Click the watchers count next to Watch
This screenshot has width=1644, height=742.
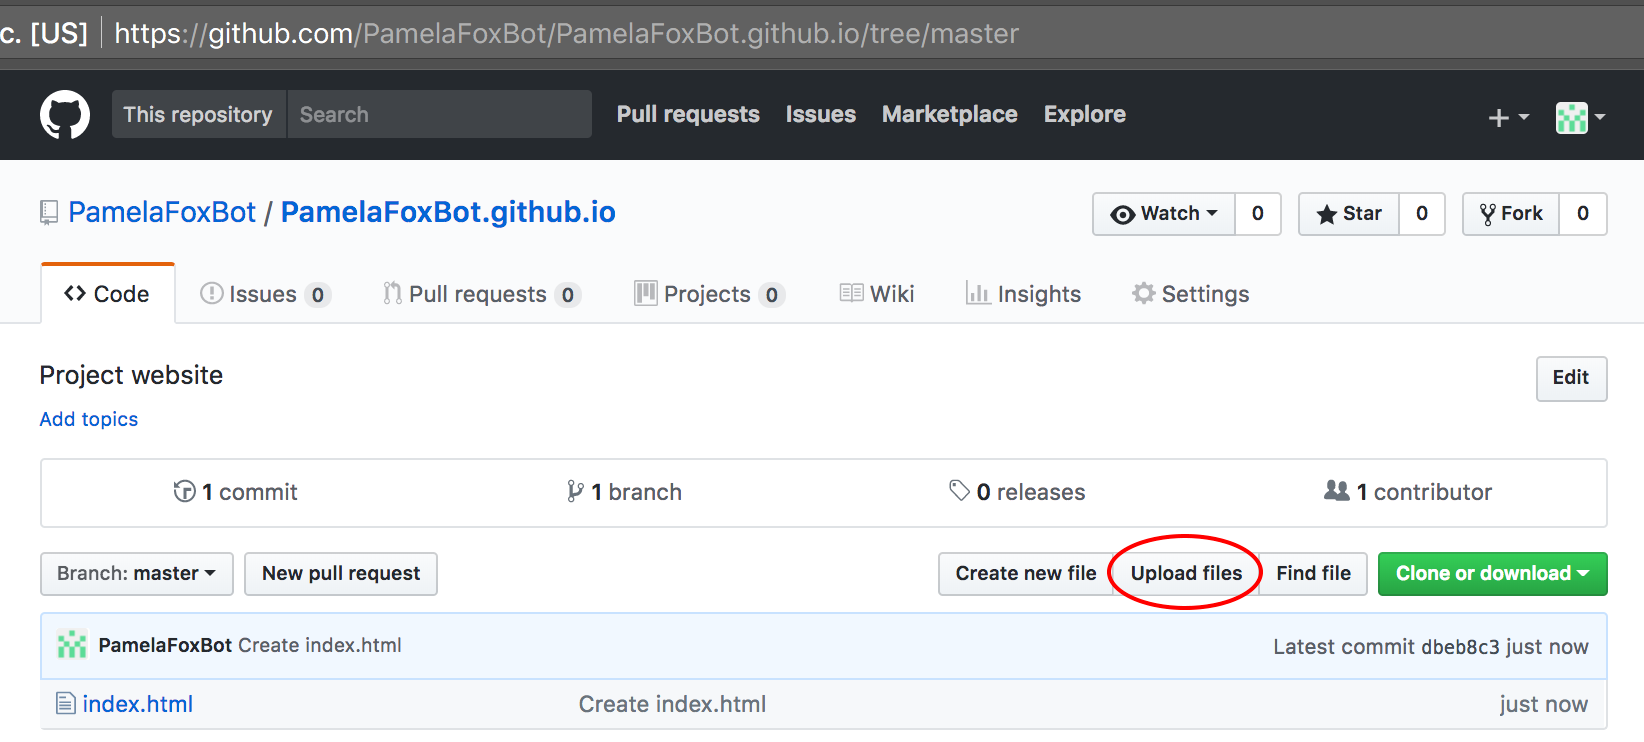coord(1258,214)
